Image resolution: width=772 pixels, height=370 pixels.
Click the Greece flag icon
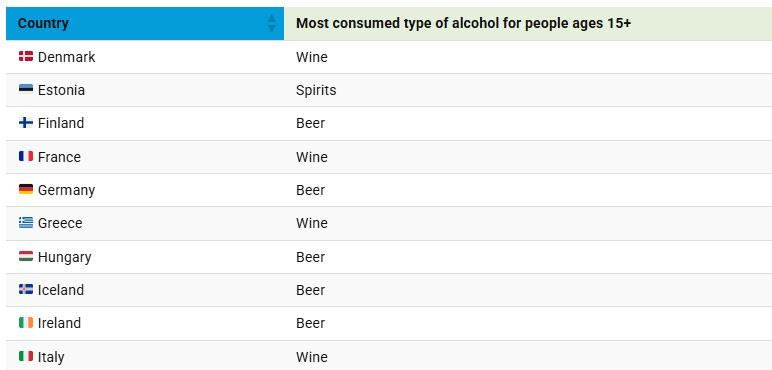tap(26, 222)
